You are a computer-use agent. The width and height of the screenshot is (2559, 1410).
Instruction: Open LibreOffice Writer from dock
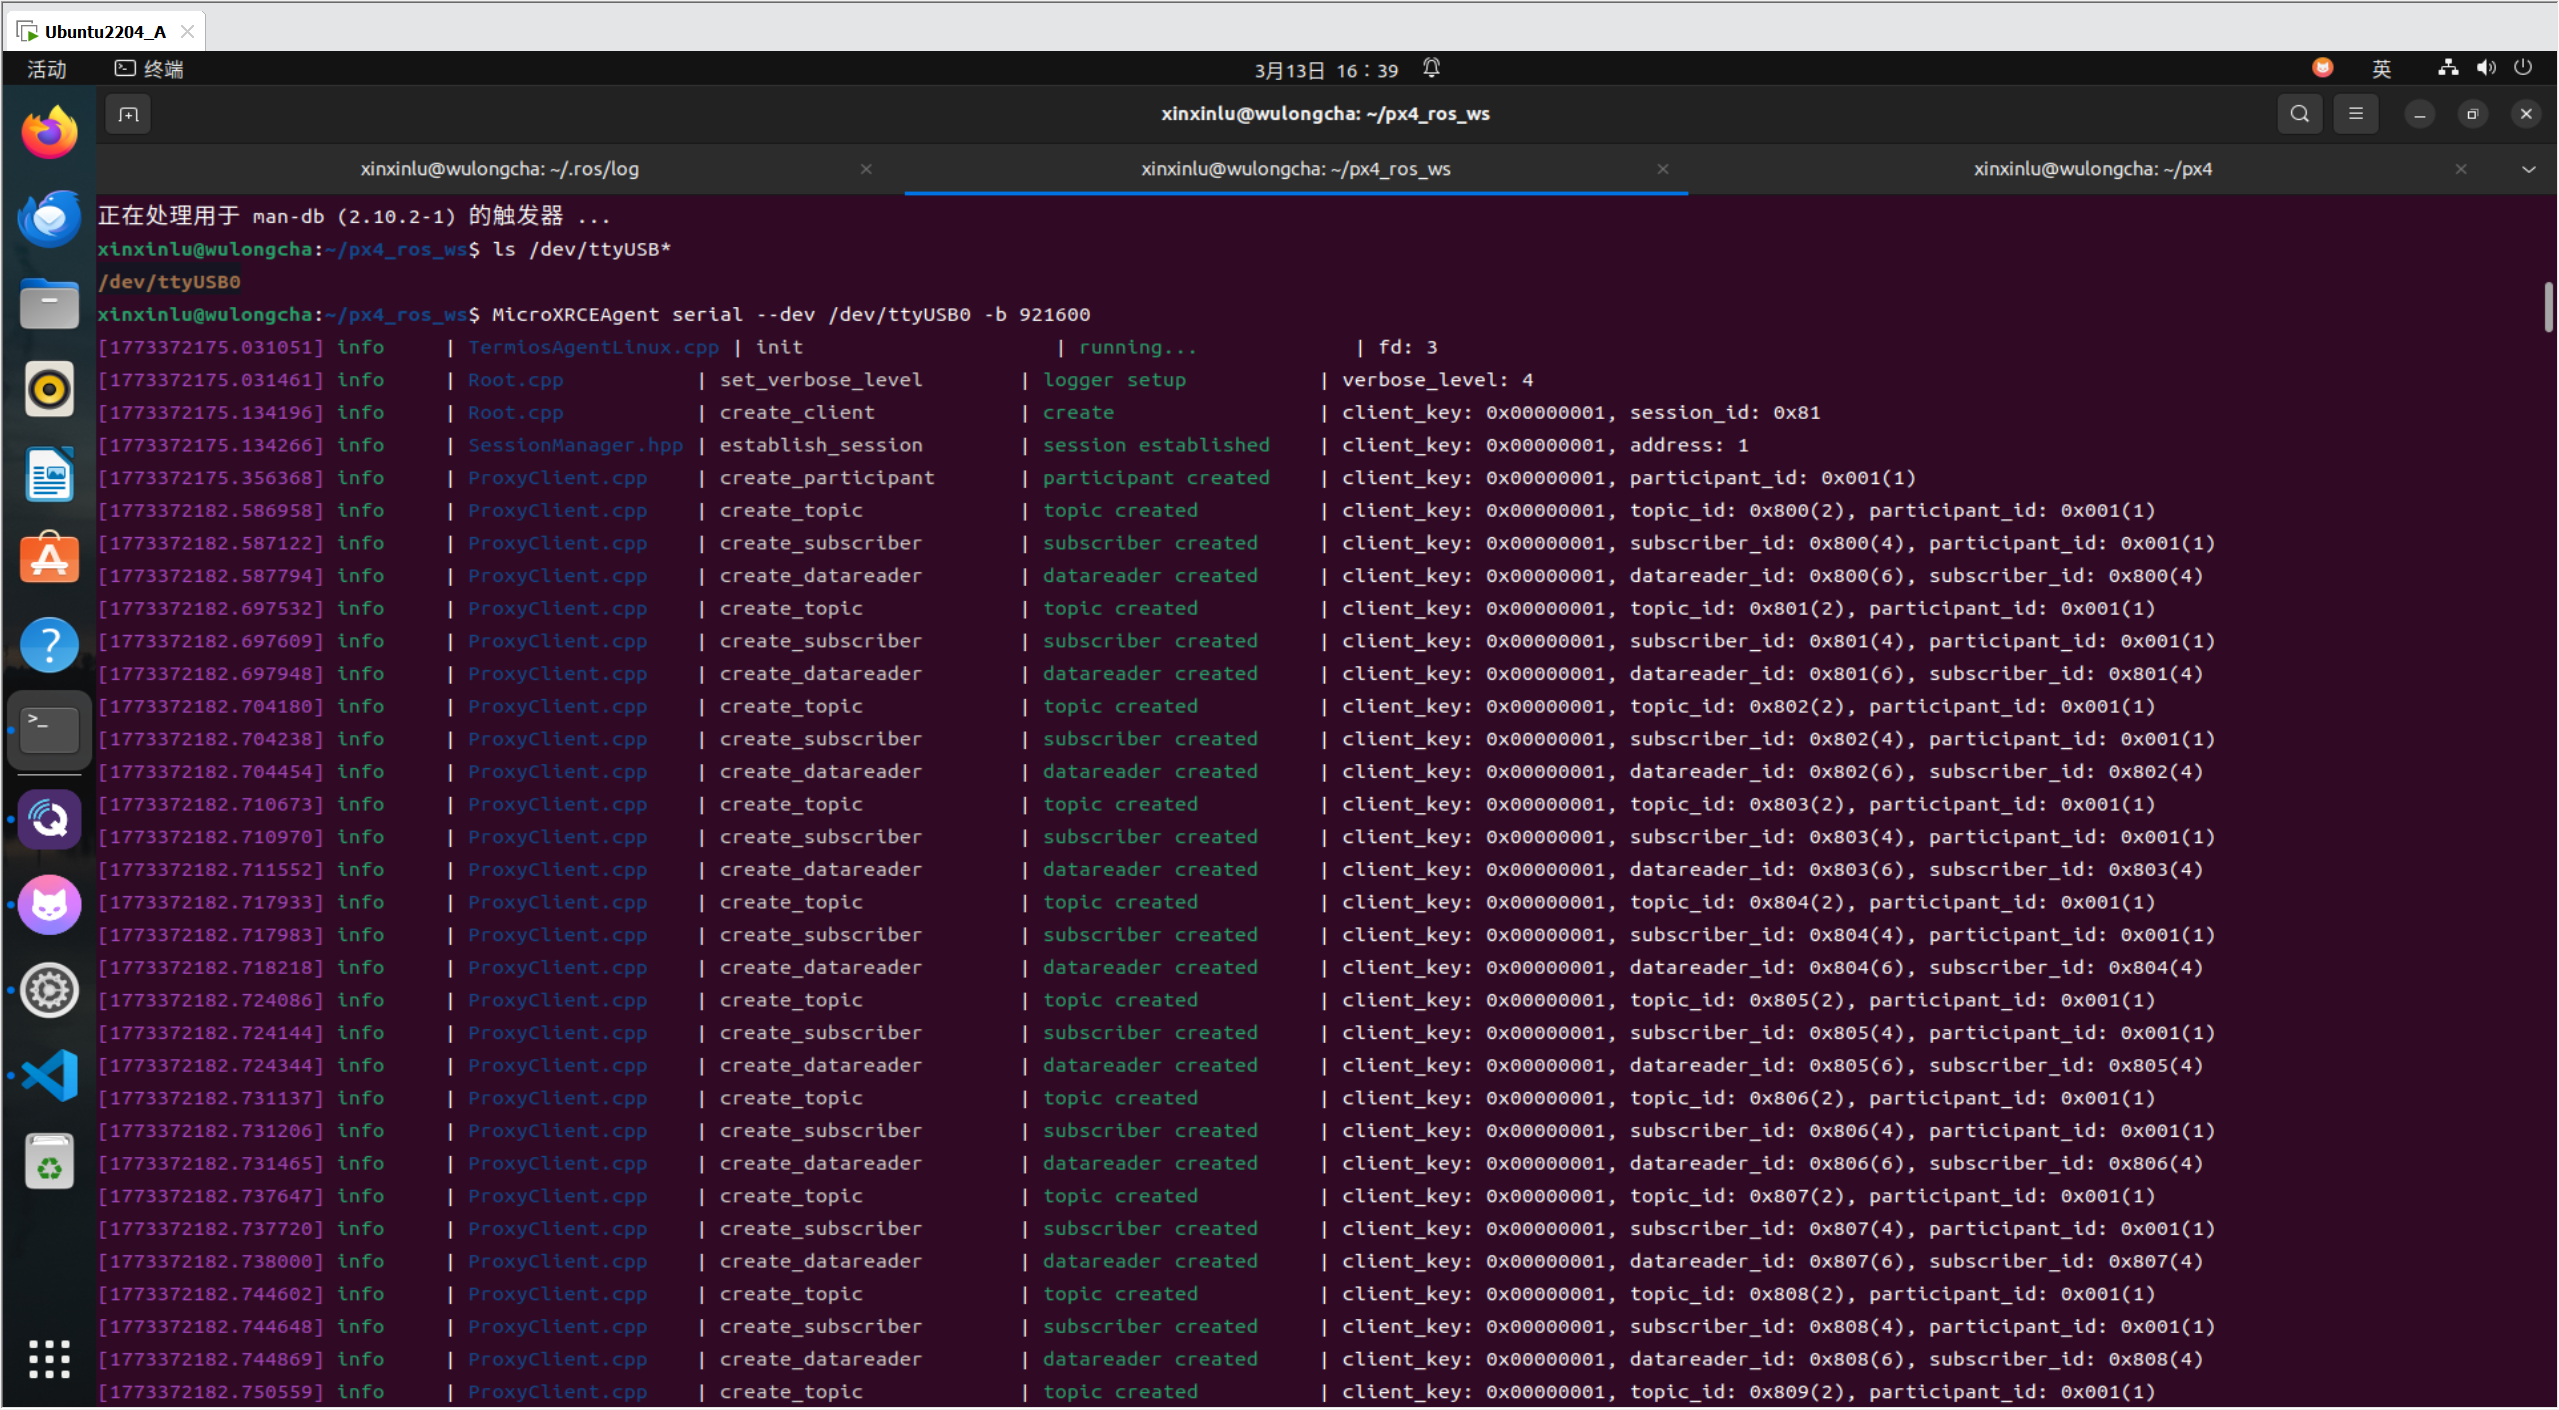click(x=49, y=474)
